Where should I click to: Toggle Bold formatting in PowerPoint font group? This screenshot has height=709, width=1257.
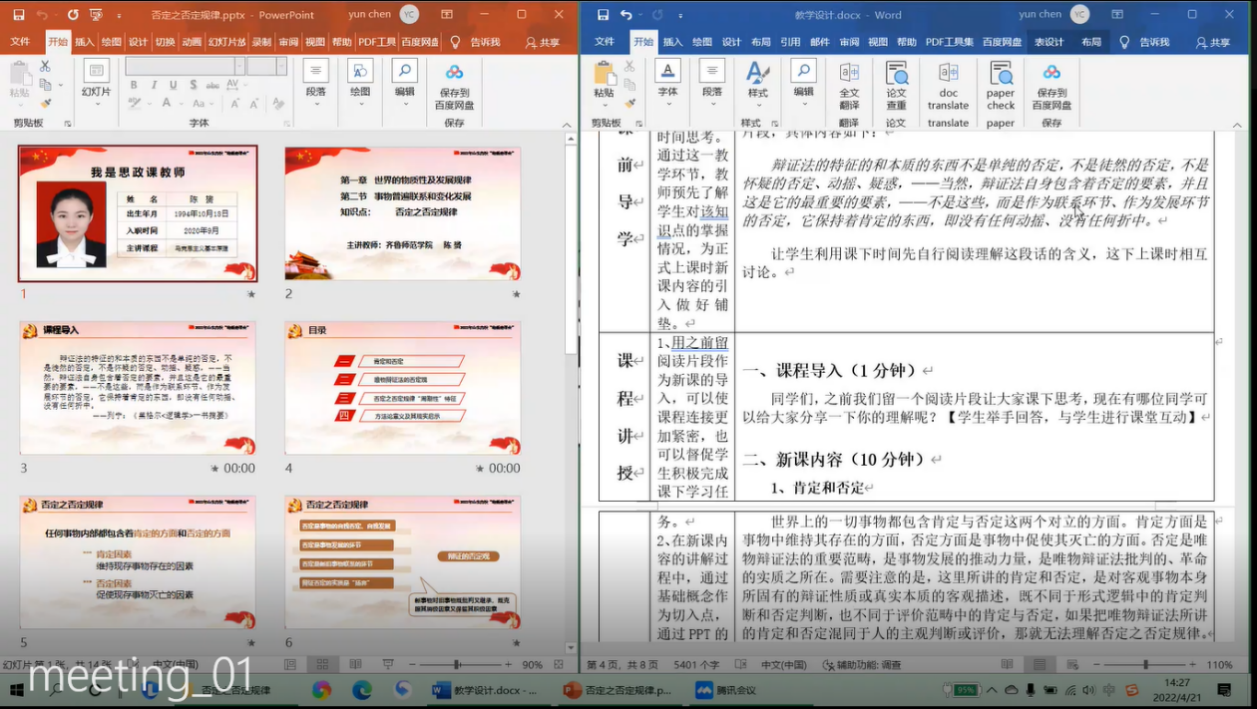pos(133,85)
